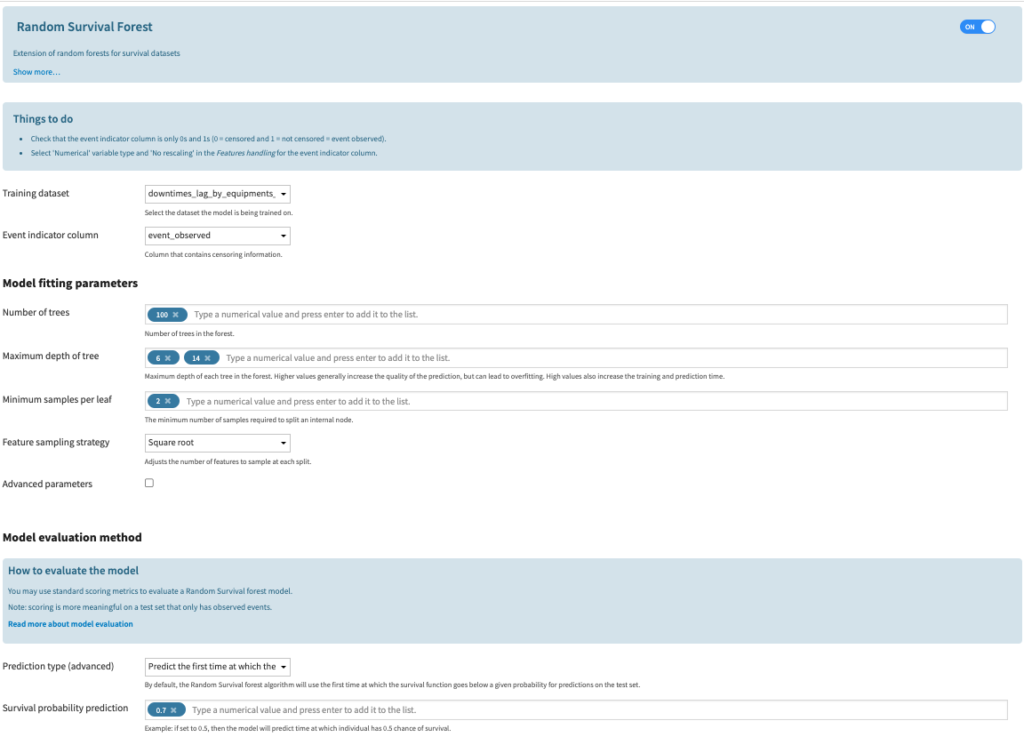Click the Maximum depth of tree input field

[610, 358]
